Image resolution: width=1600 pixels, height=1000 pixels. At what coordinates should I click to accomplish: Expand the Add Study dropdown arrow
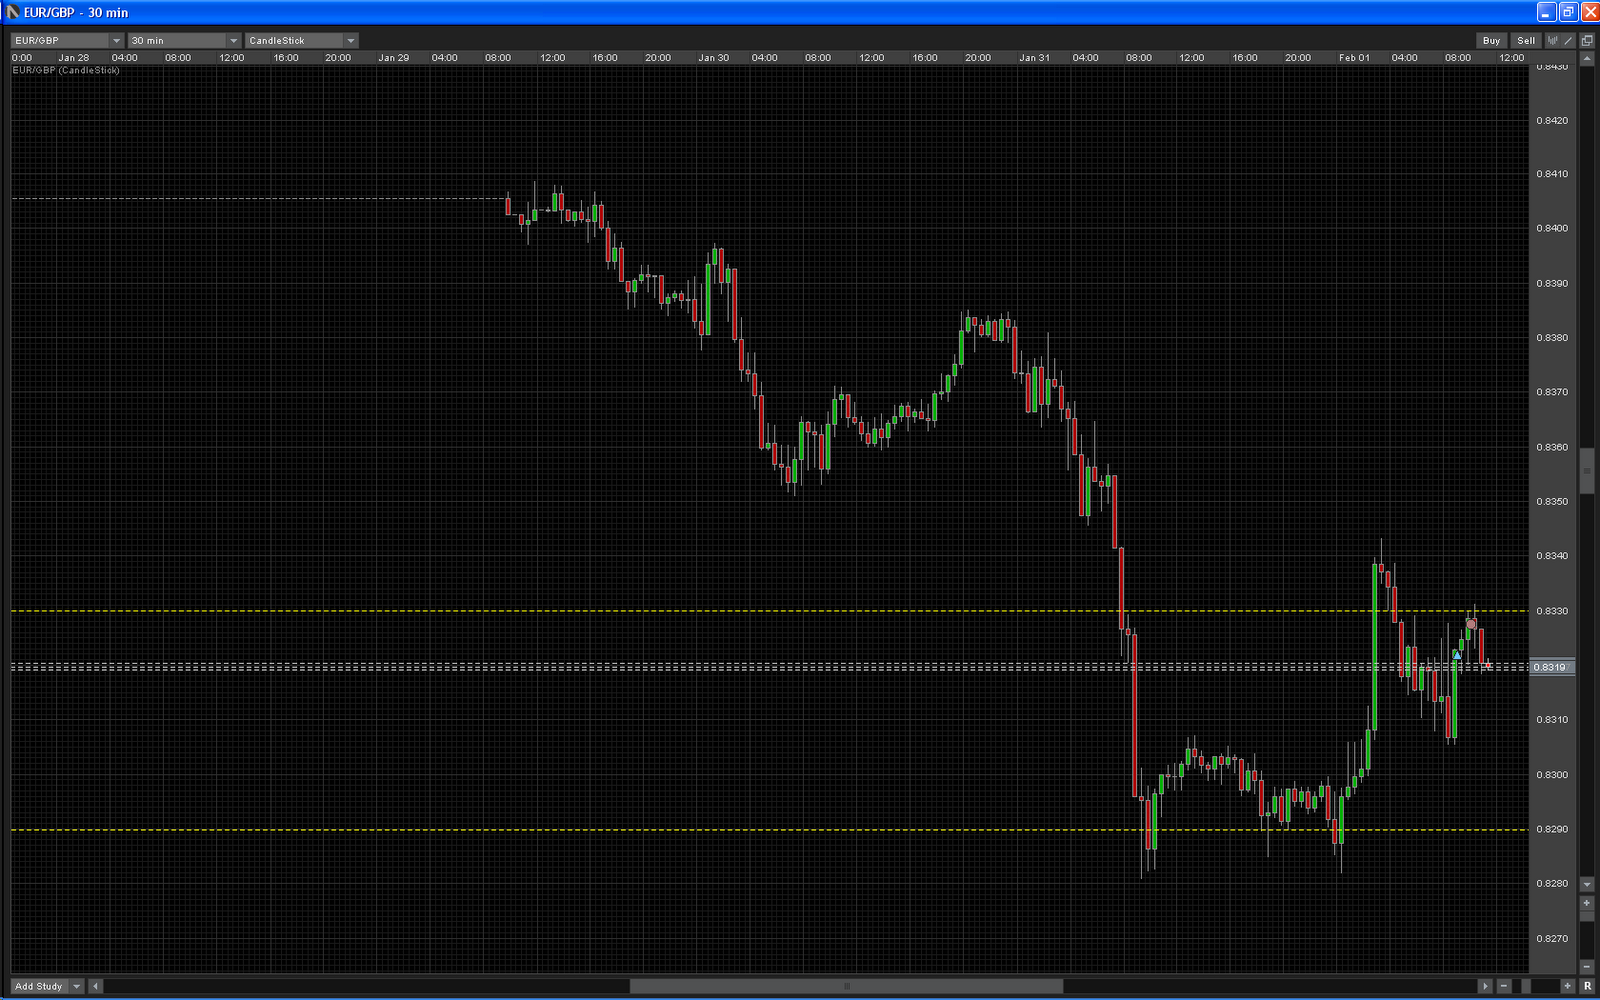[76, 986]
